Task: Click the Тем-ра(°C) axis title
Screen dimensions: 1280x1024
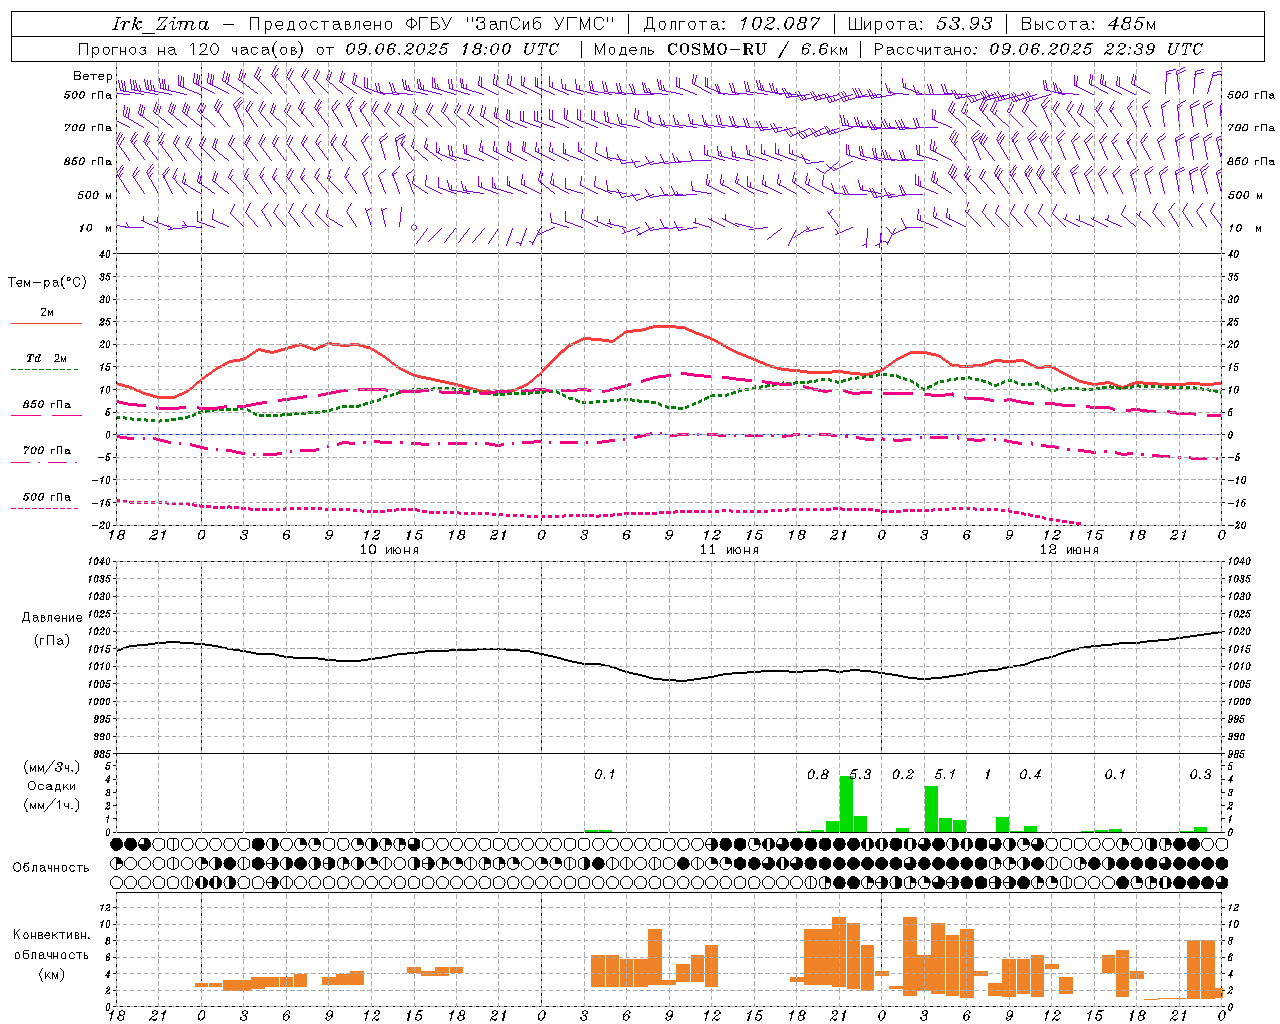Action: coord(47,282)
